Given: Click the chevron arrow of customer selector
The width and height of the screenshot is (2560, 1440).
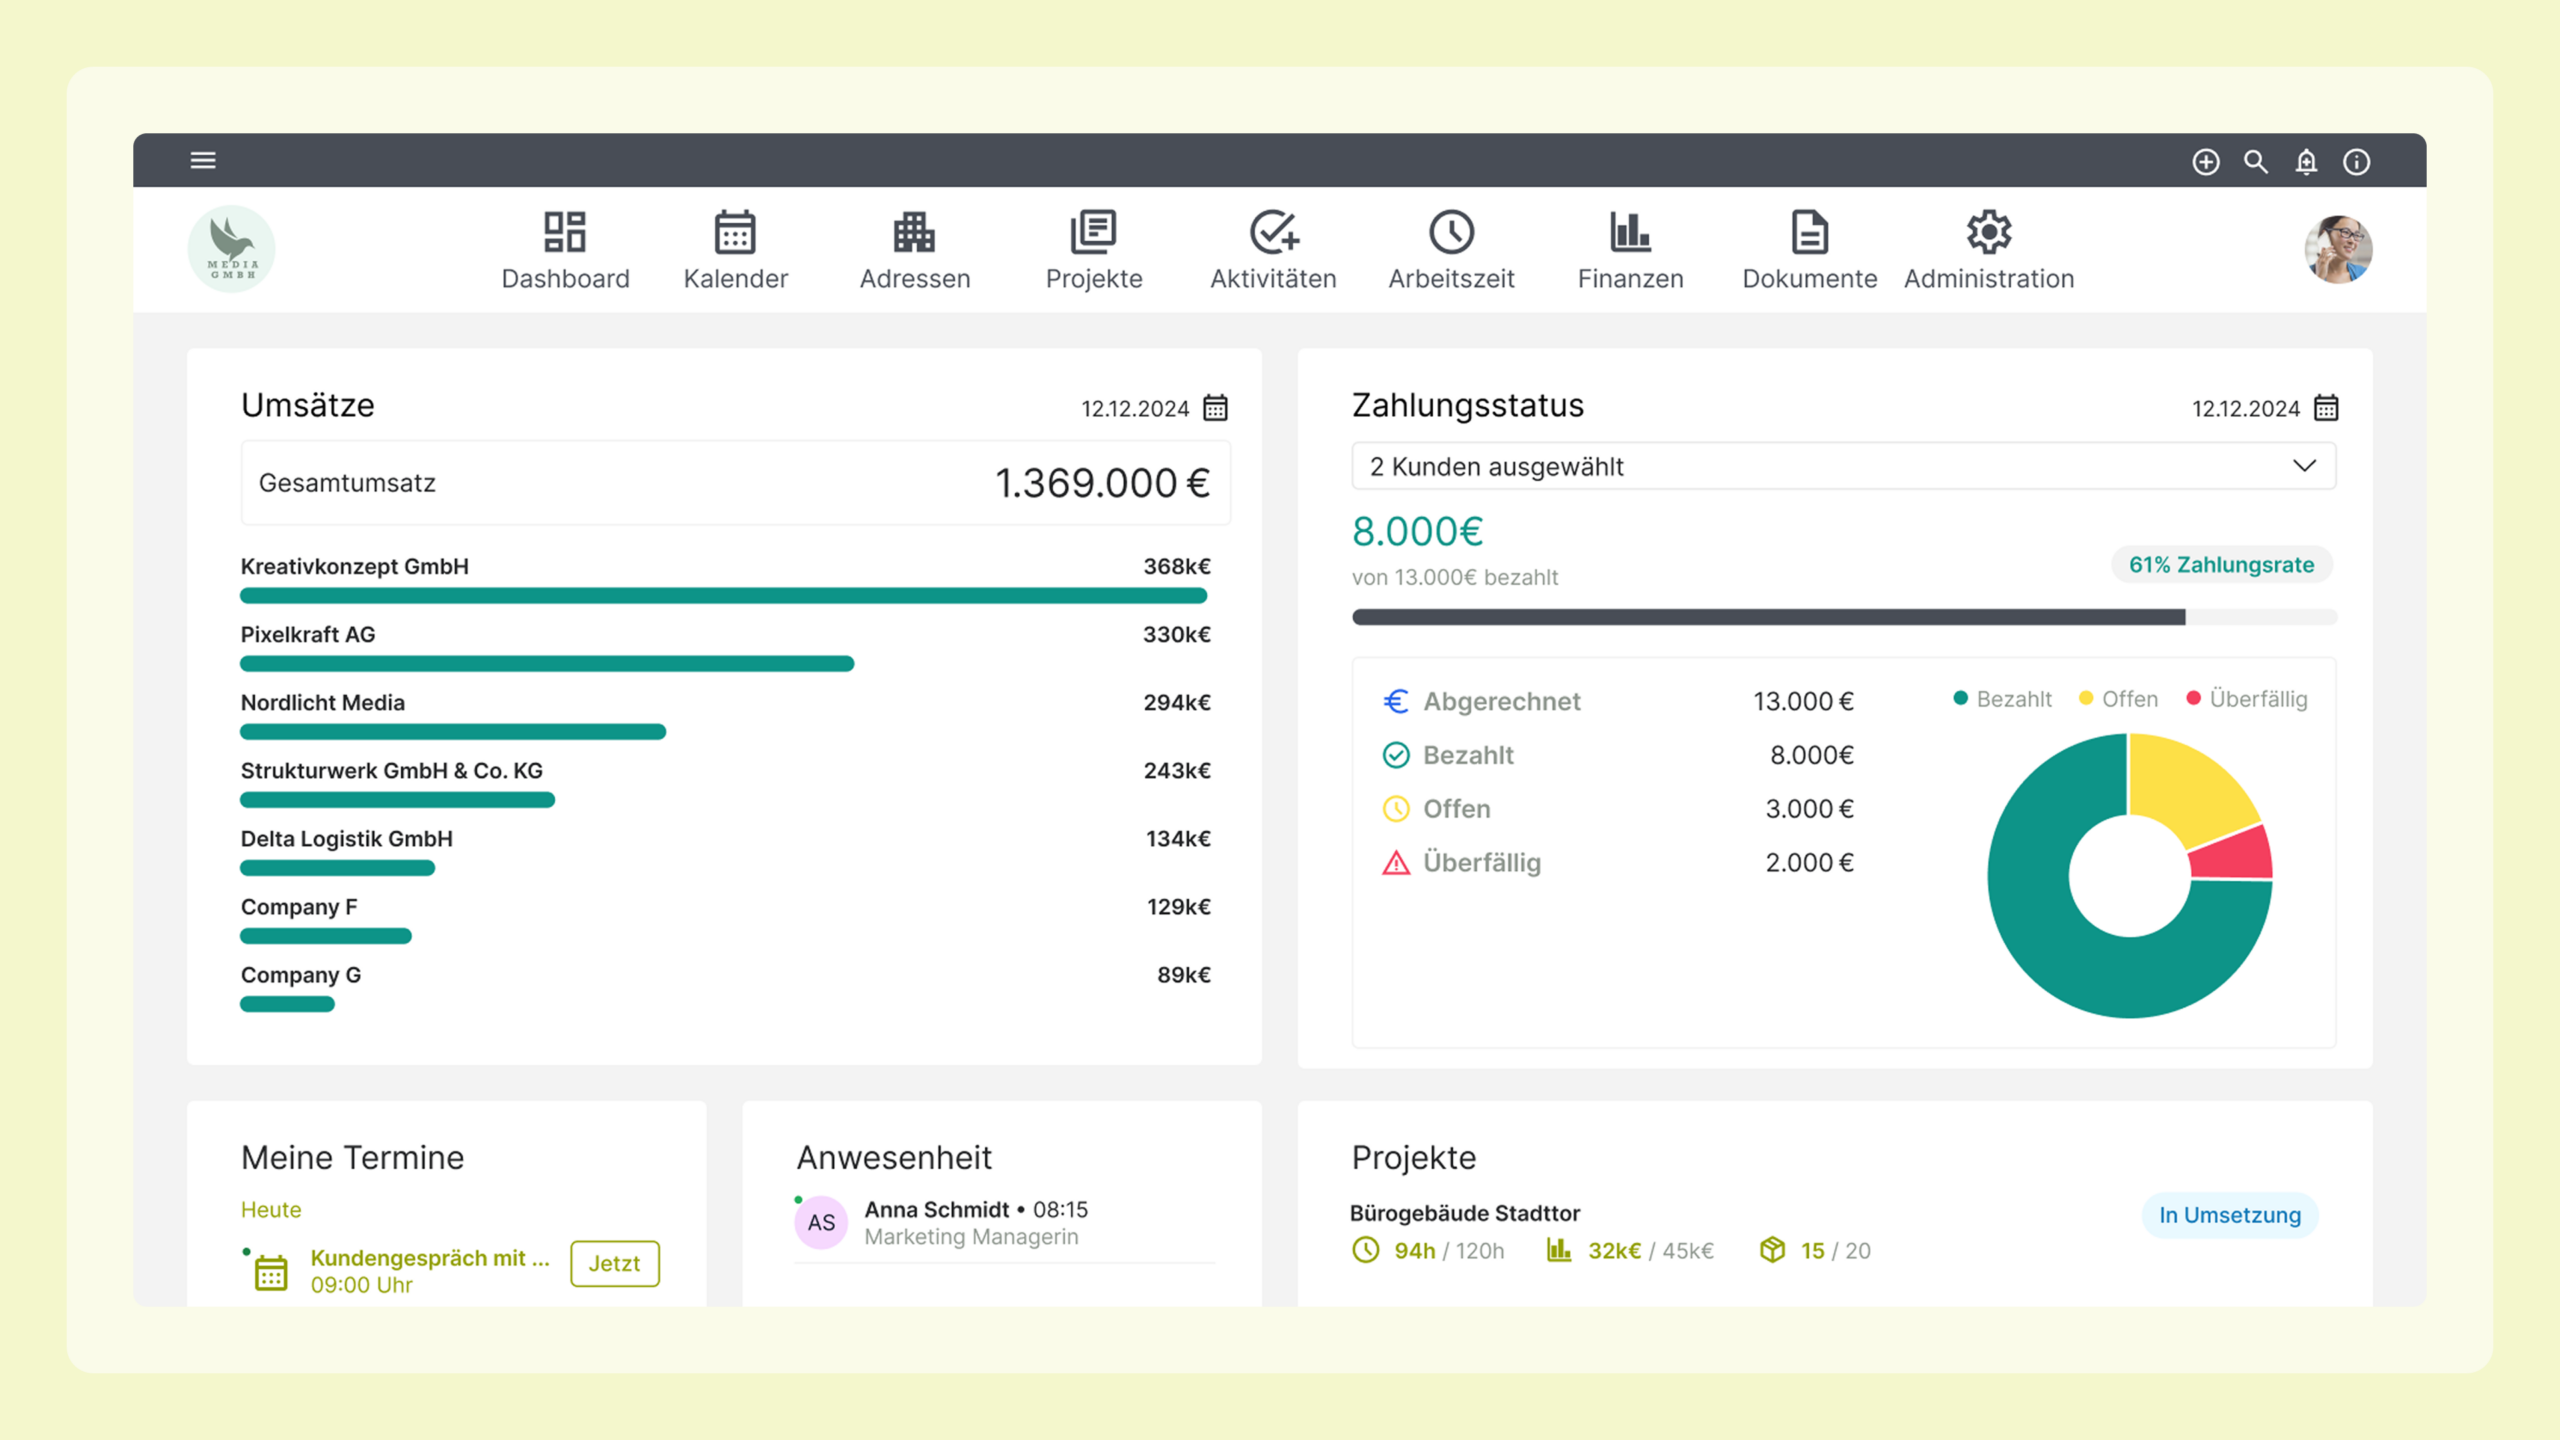Looking at the screenshot, I should click(x=2304, y=466).
